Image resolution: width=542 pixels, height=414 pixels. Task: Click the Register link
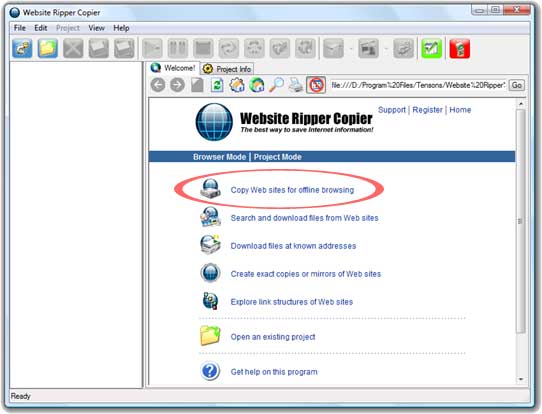427,110
